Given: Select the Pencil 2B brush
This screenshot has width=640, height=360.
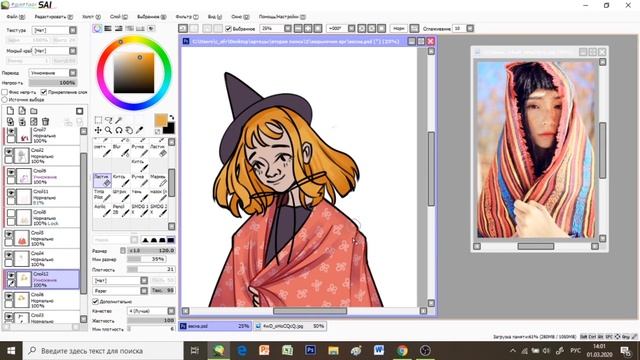Looking at the screenshot, I should (x=121, y=210).
